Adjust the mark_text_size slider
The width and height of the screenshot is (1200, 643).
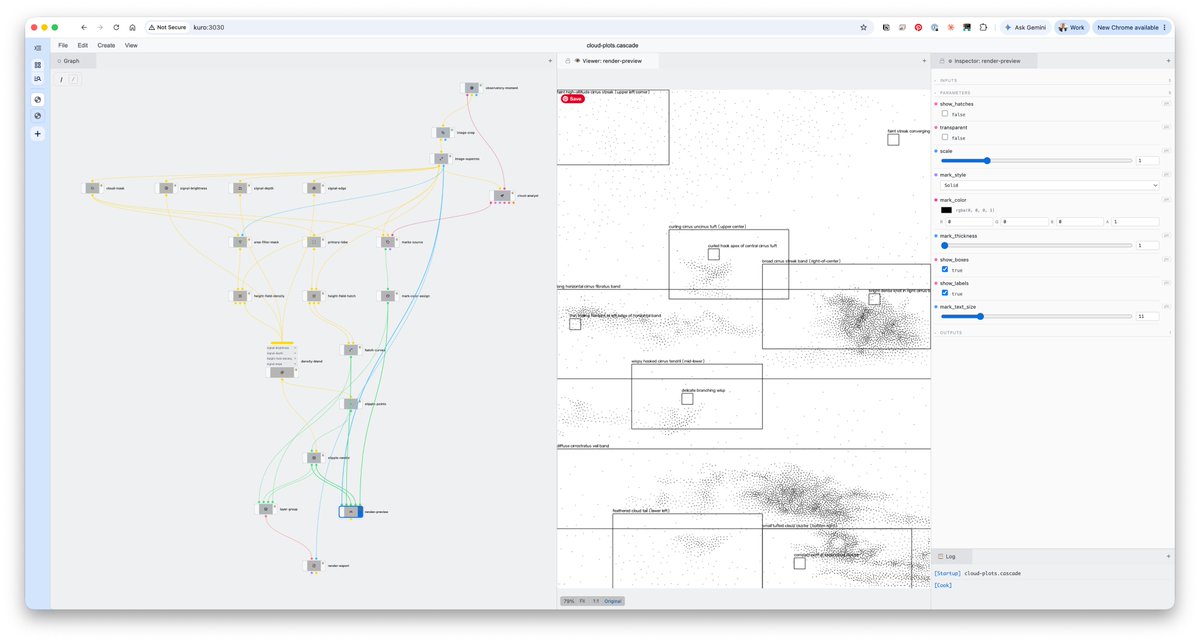point(1036,316)
